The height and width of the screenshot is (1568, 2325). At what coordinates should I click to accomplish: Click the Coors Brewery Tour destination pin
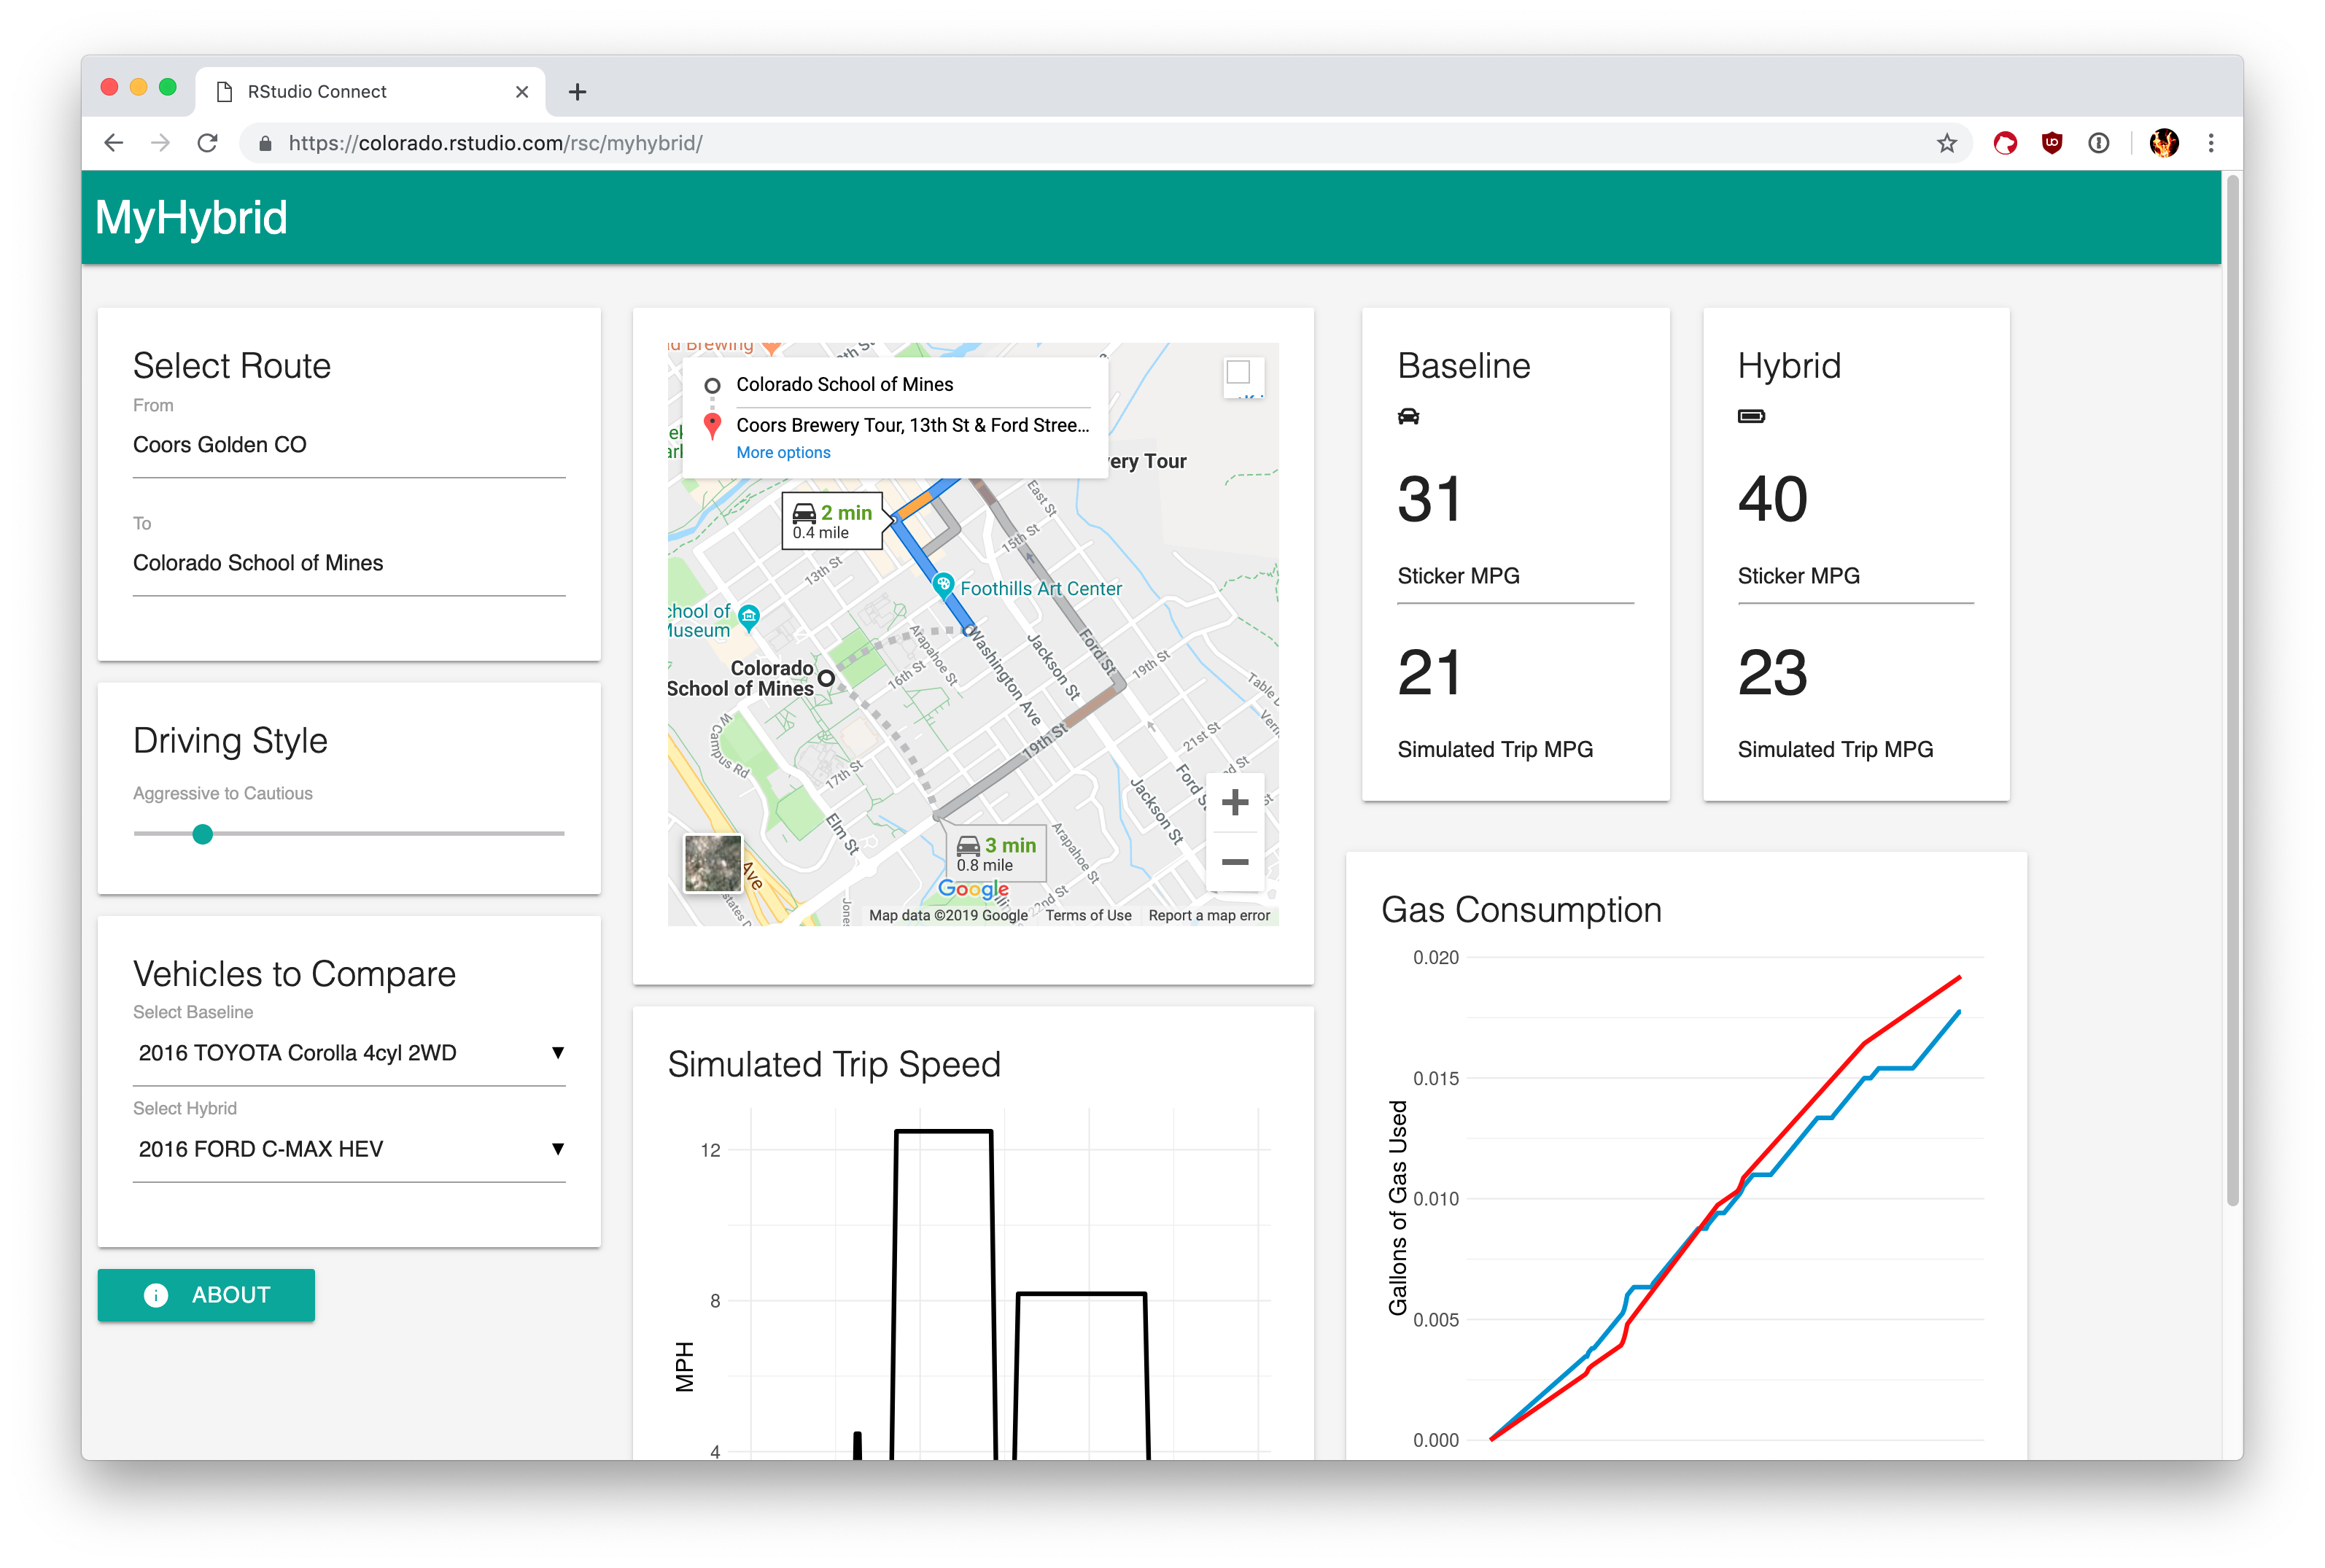[x=712, y=425]
